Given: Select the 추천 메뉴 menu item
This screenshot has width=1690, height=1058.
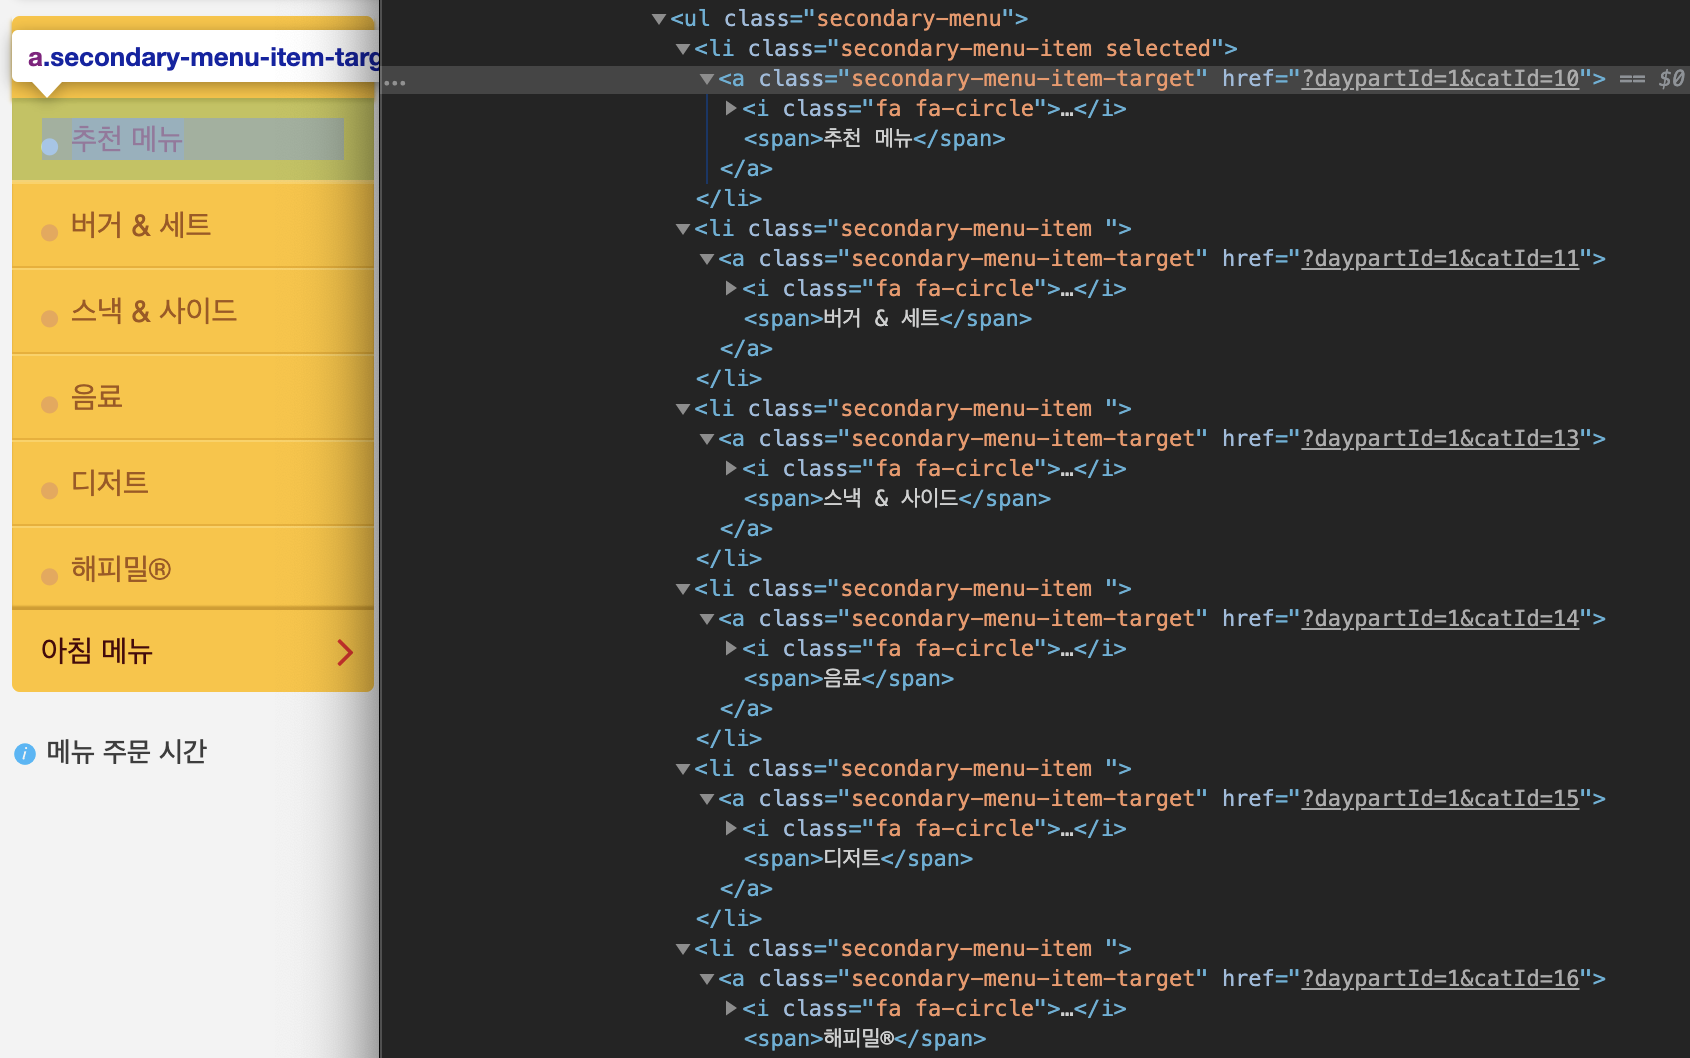Looking at the screenshot, I should pos(192,139).
